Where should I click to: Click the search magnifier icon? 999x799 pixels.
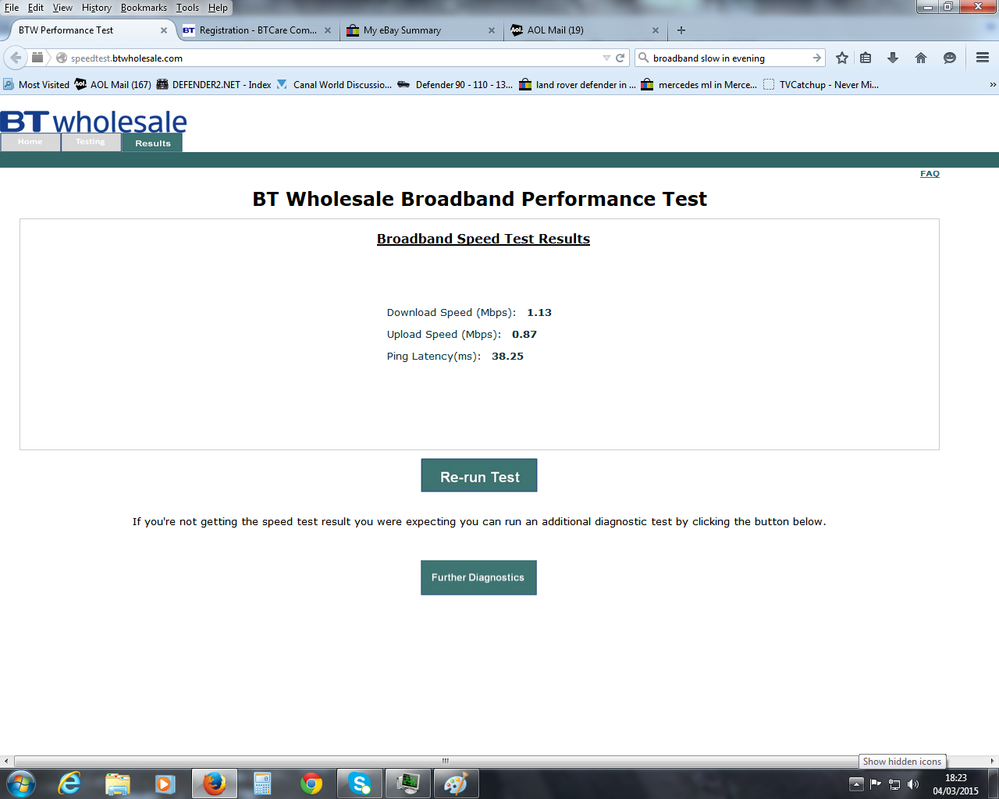[x=643, y=58]
